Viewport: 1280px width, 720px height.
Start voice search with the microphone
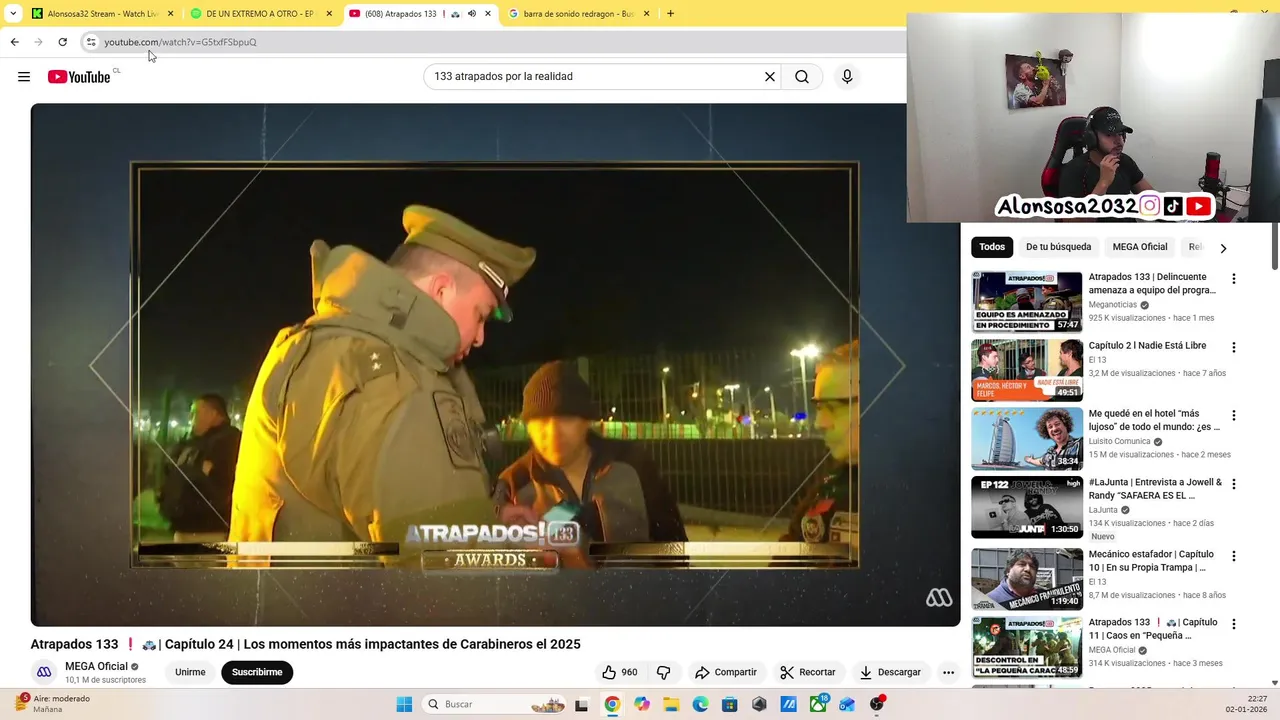click(x=847, y=77)
